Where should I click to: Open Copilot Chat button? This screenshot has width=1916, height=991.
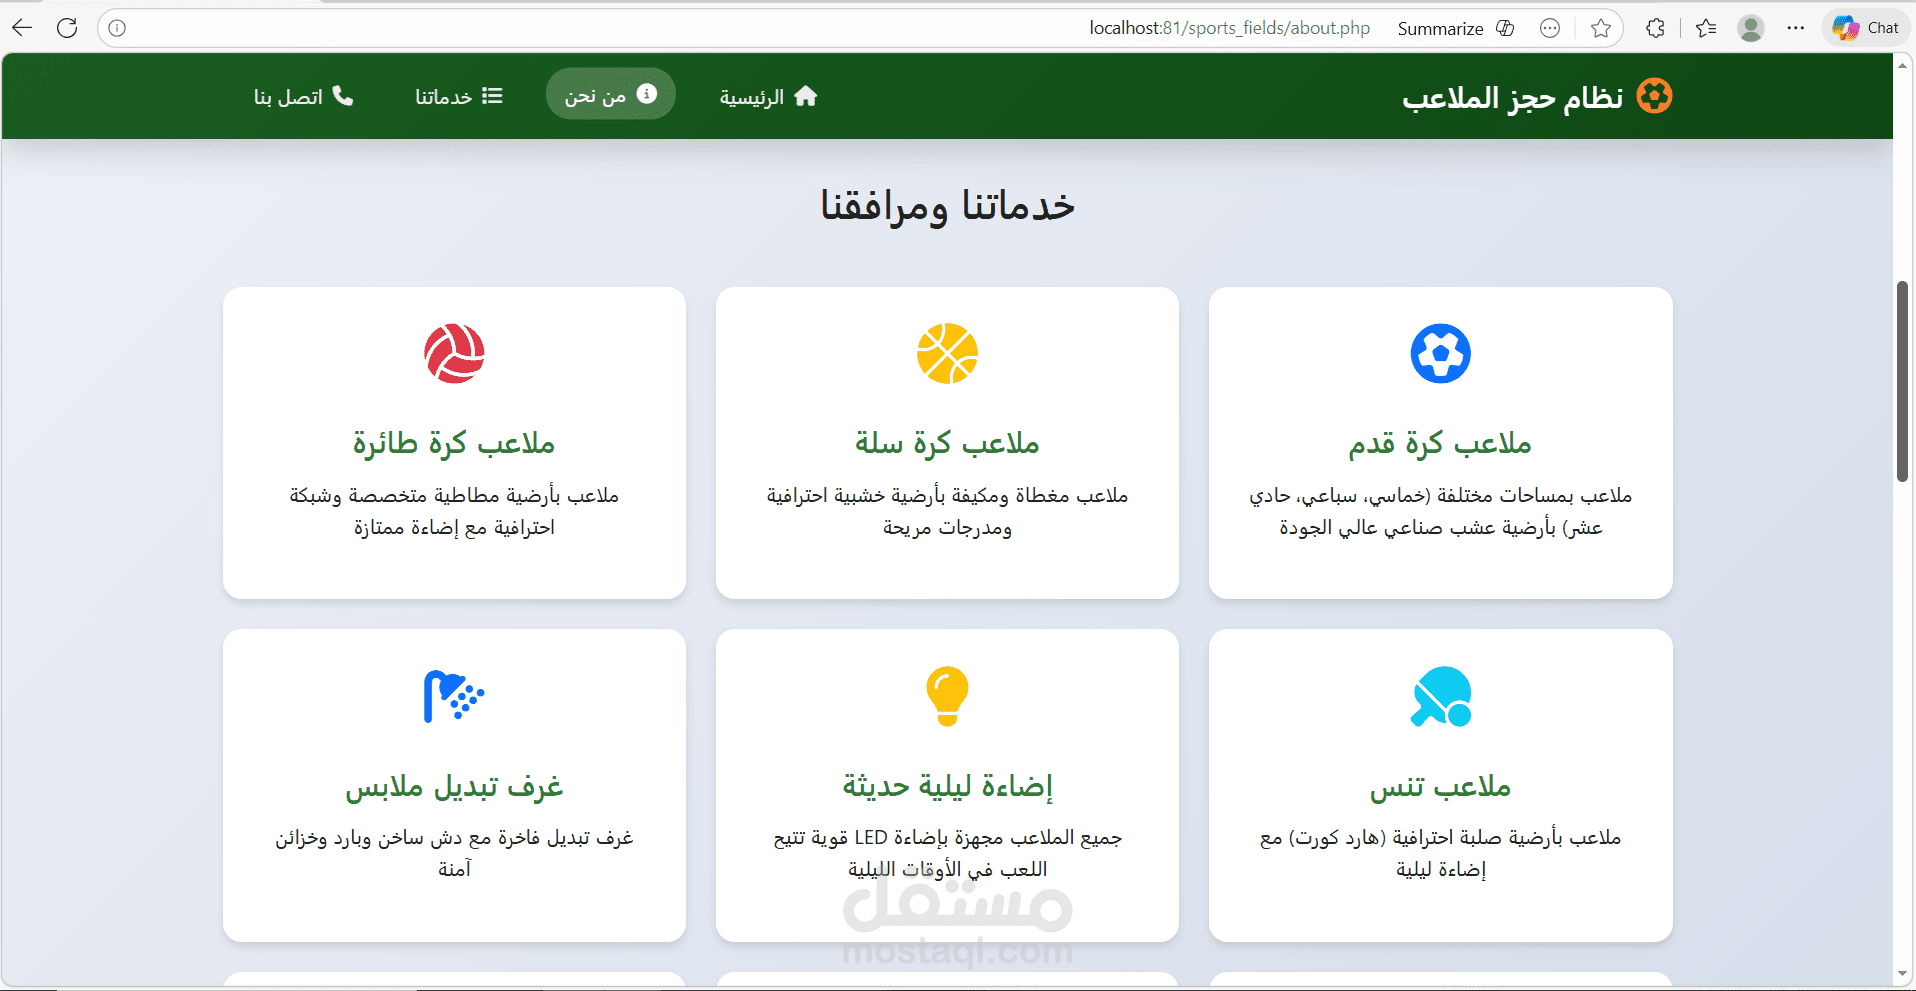[1866, 28]
